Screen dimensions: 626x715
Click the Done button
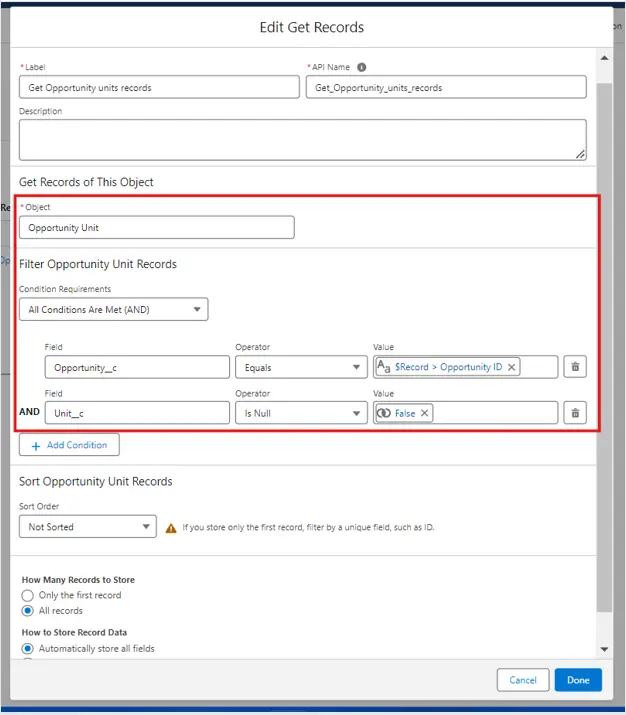[x=578, y=680]
